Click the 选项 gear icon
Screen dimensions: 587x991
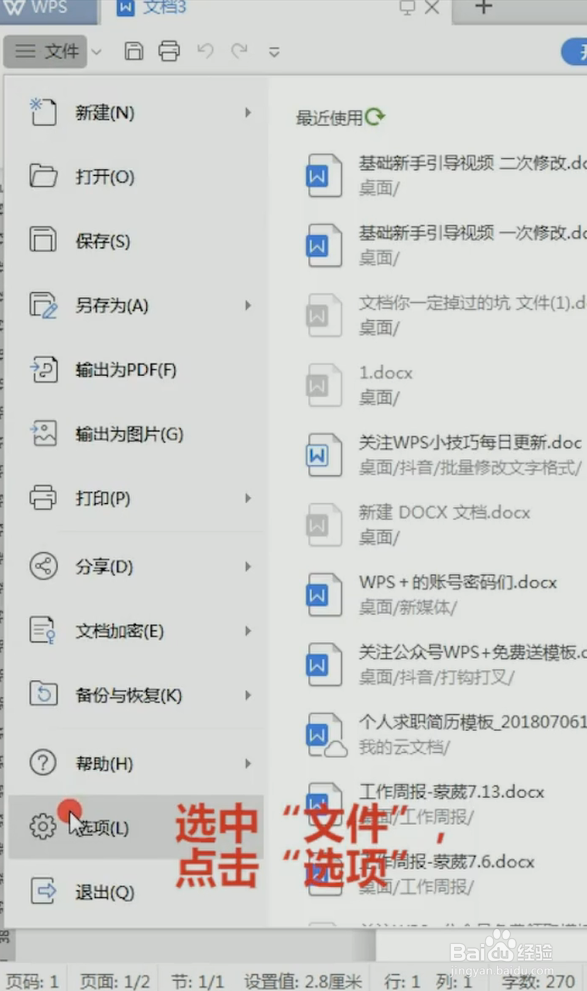(x=43, y=827)
